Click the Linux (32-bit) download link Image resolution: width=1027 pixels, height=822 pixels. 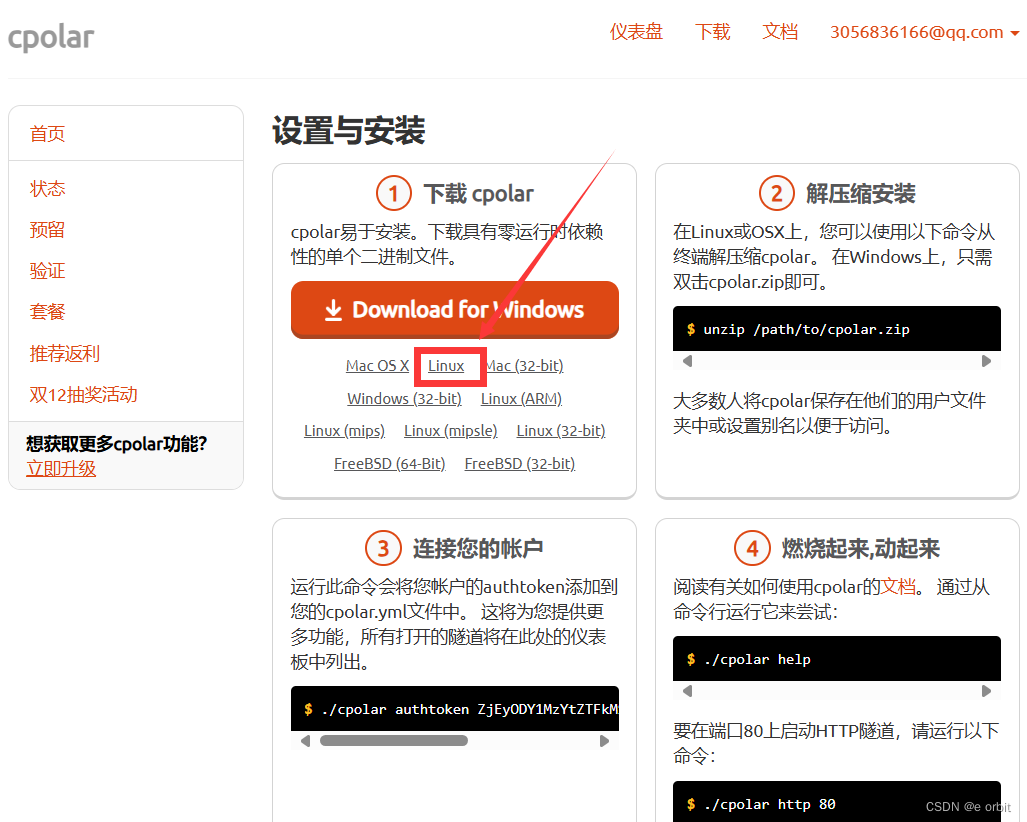[x=561, y=430]
